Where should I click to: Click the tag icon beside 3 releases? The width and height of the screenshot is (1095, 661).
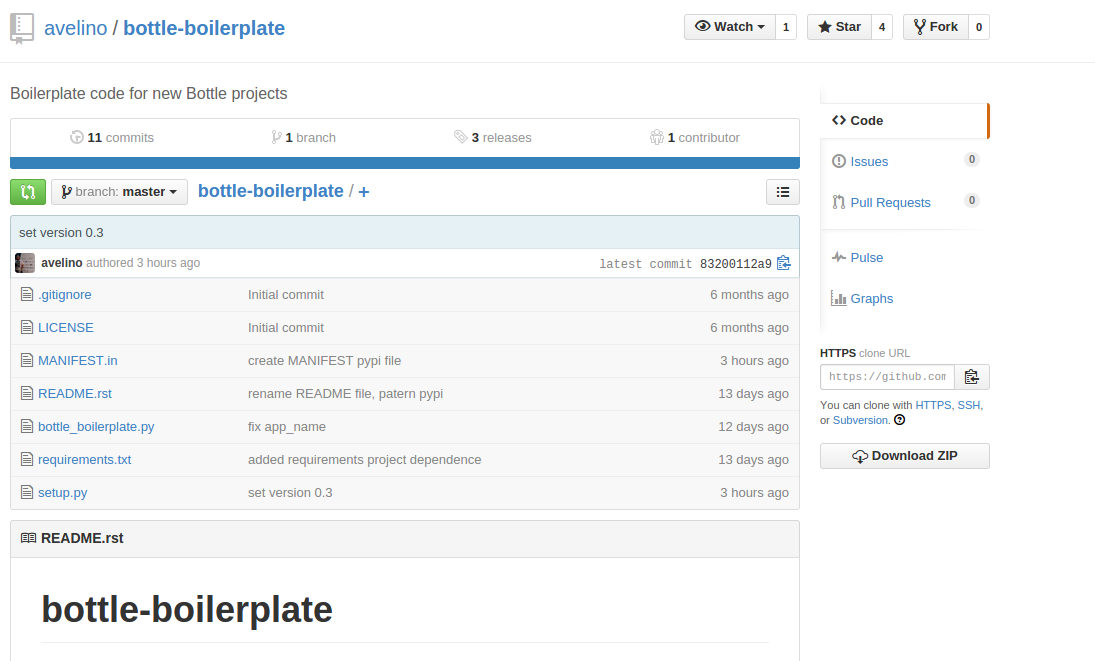tap(461, 138)
